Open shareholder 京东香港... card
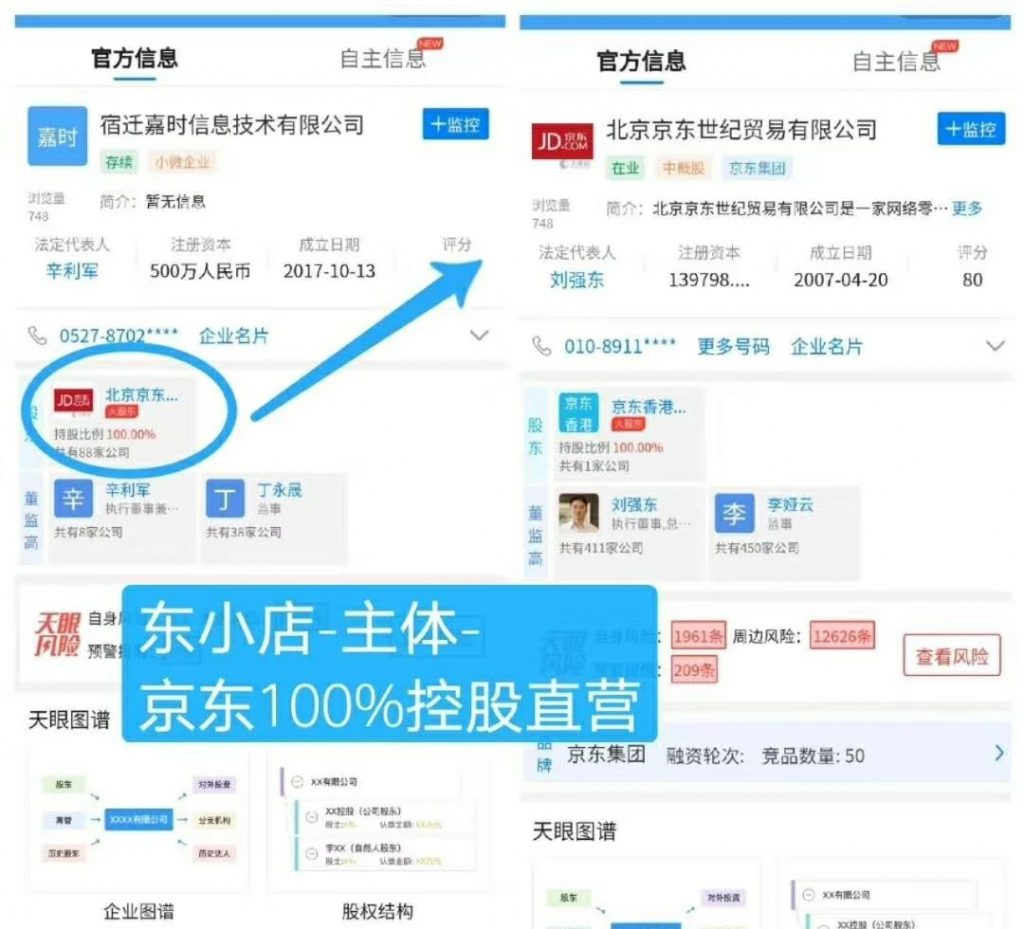The width and height of the screenshot is (1024, 929). 629,433
